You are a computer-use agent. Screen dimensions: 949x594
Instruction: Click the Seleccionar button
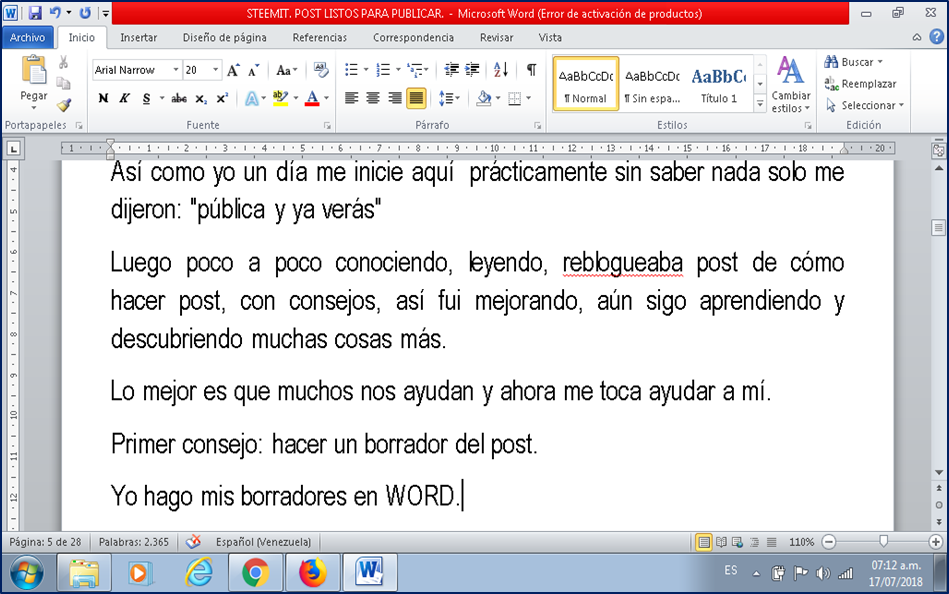(x=864, y=105)
